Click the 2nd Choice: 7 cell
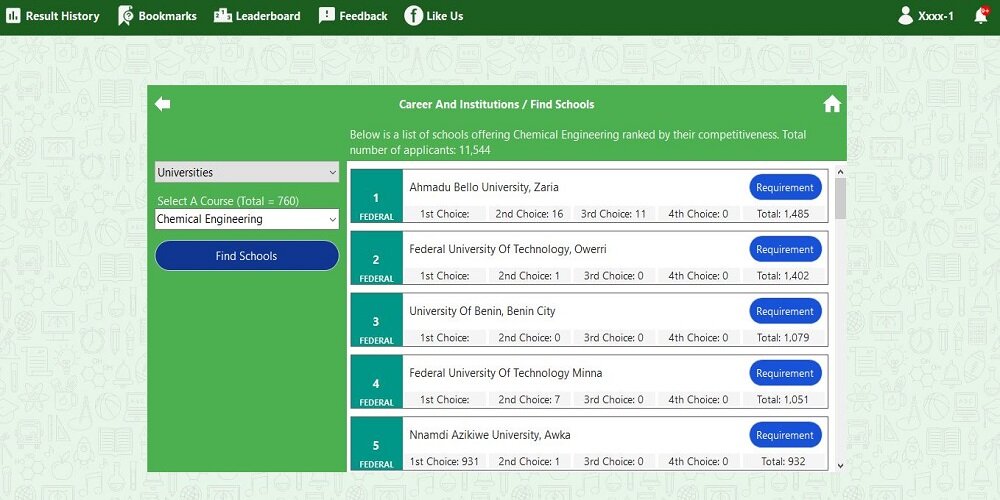1000x500 pixels. coord(529,399)
